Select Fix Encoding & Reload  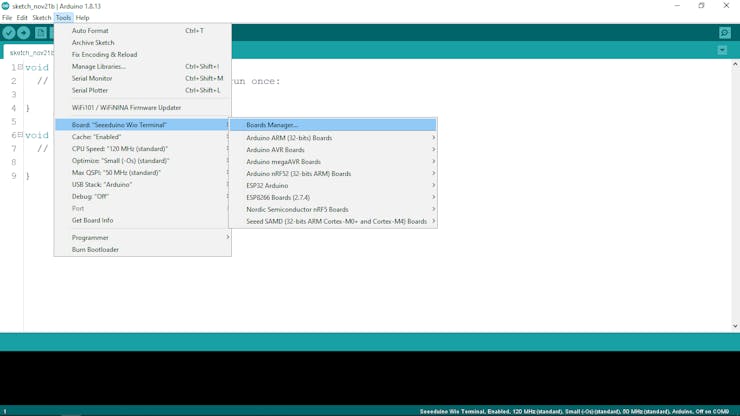pos(143,54)
